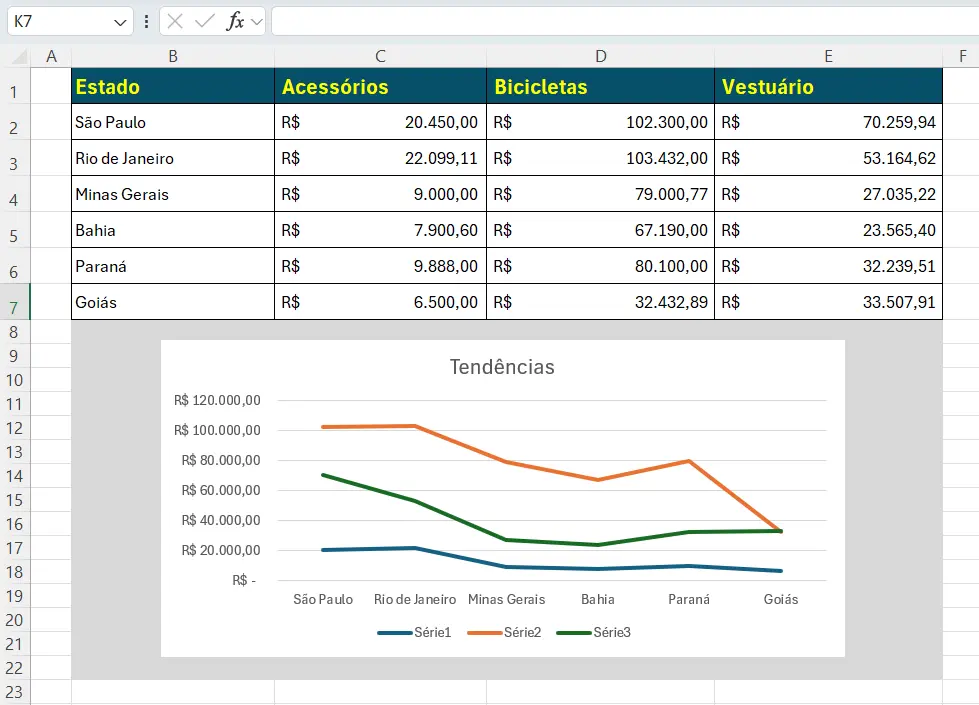Click the chart title Tendências
This screenshot has width=979, height=705.
tap(504, 367)
